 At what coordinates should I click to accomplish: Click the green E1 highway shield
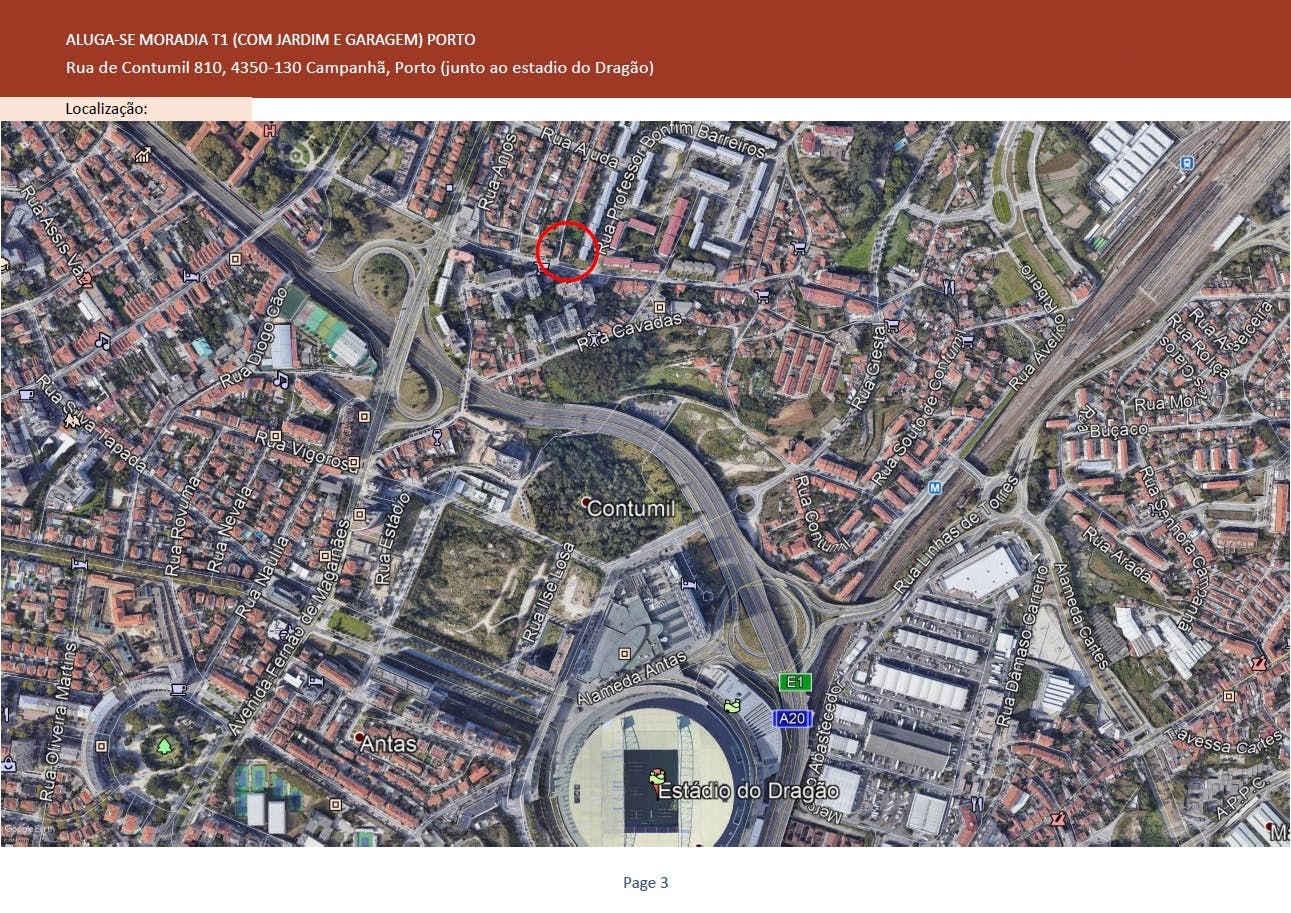pyautogui.click(x=795, y=682)
